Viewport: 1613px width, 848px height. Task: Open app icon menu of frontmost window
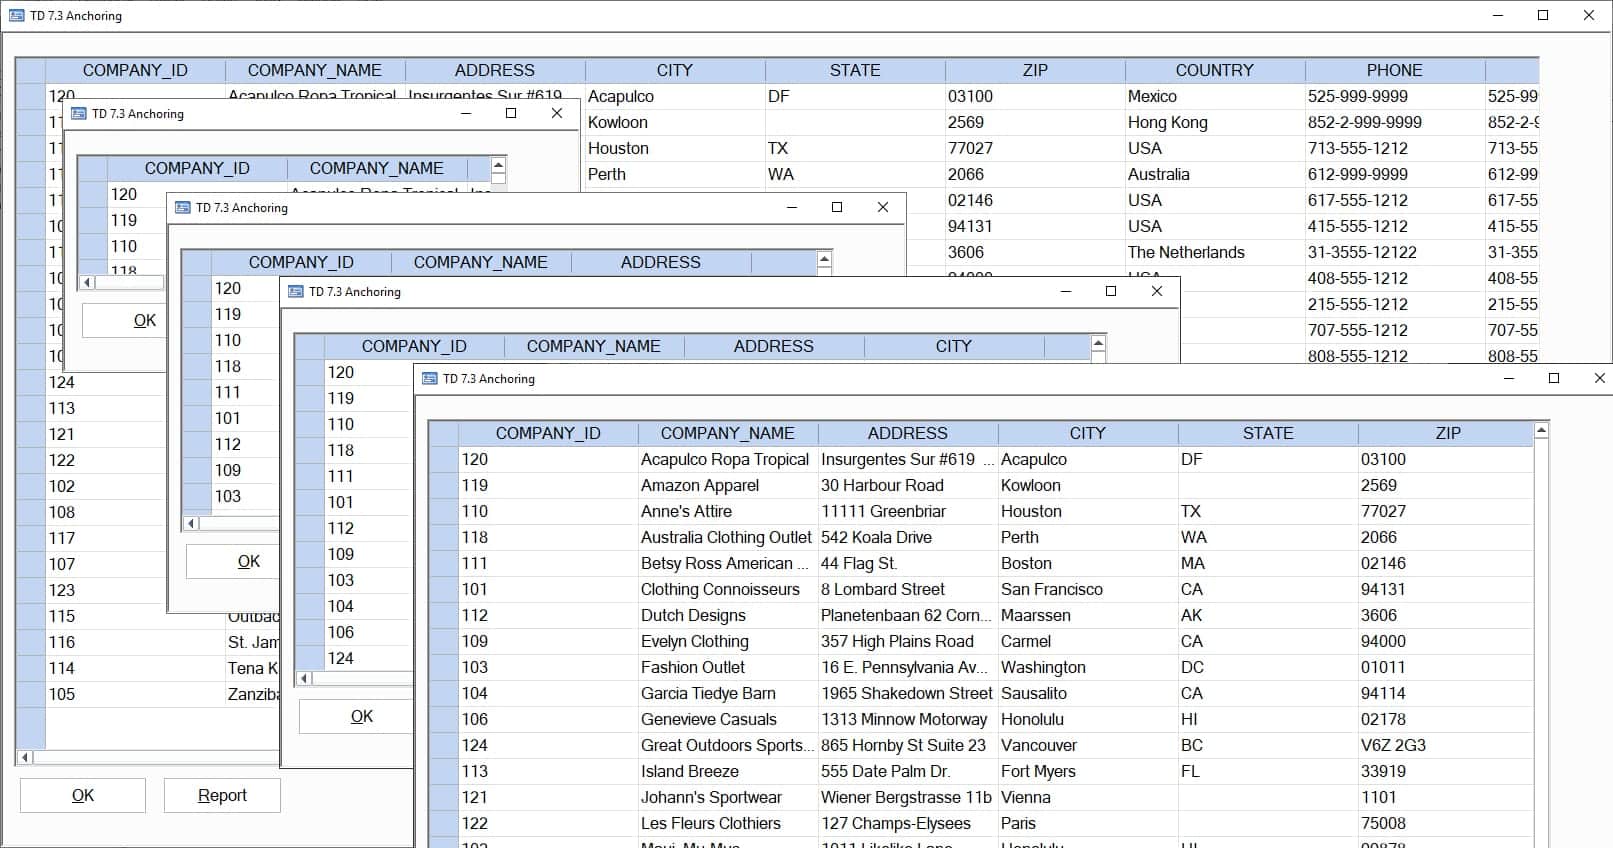tap(430, 379)
